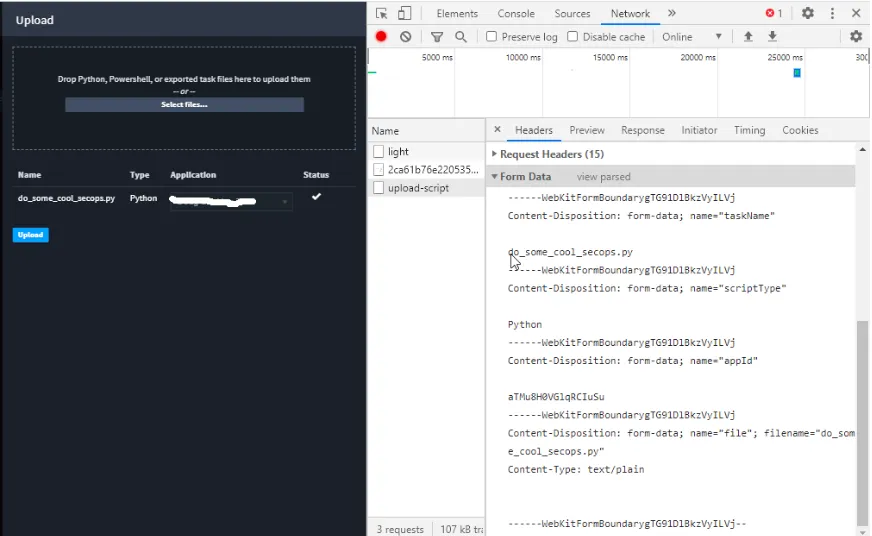Activate the inspect element picker icon
The height and width of the screenshot is (536, 872).
tap(382, 13)
